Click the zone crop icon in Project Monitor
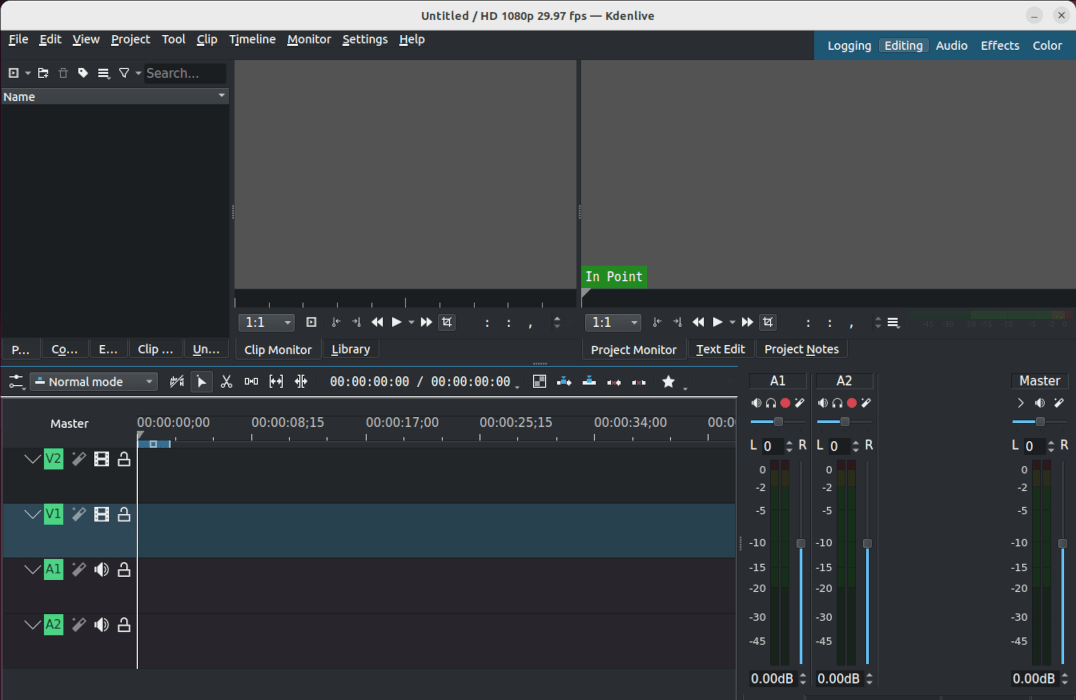This screenshot has width=1076, height=700. 768,322
